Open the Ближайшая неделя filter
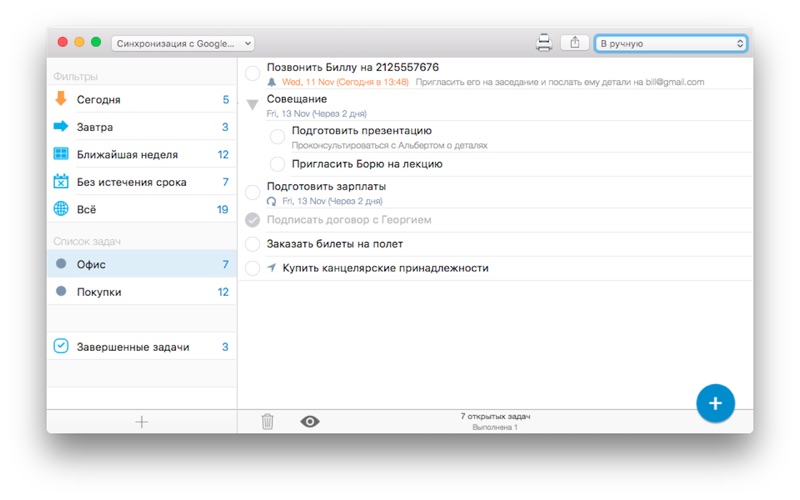This screenshot has width=800, height=500. (142, 154)
